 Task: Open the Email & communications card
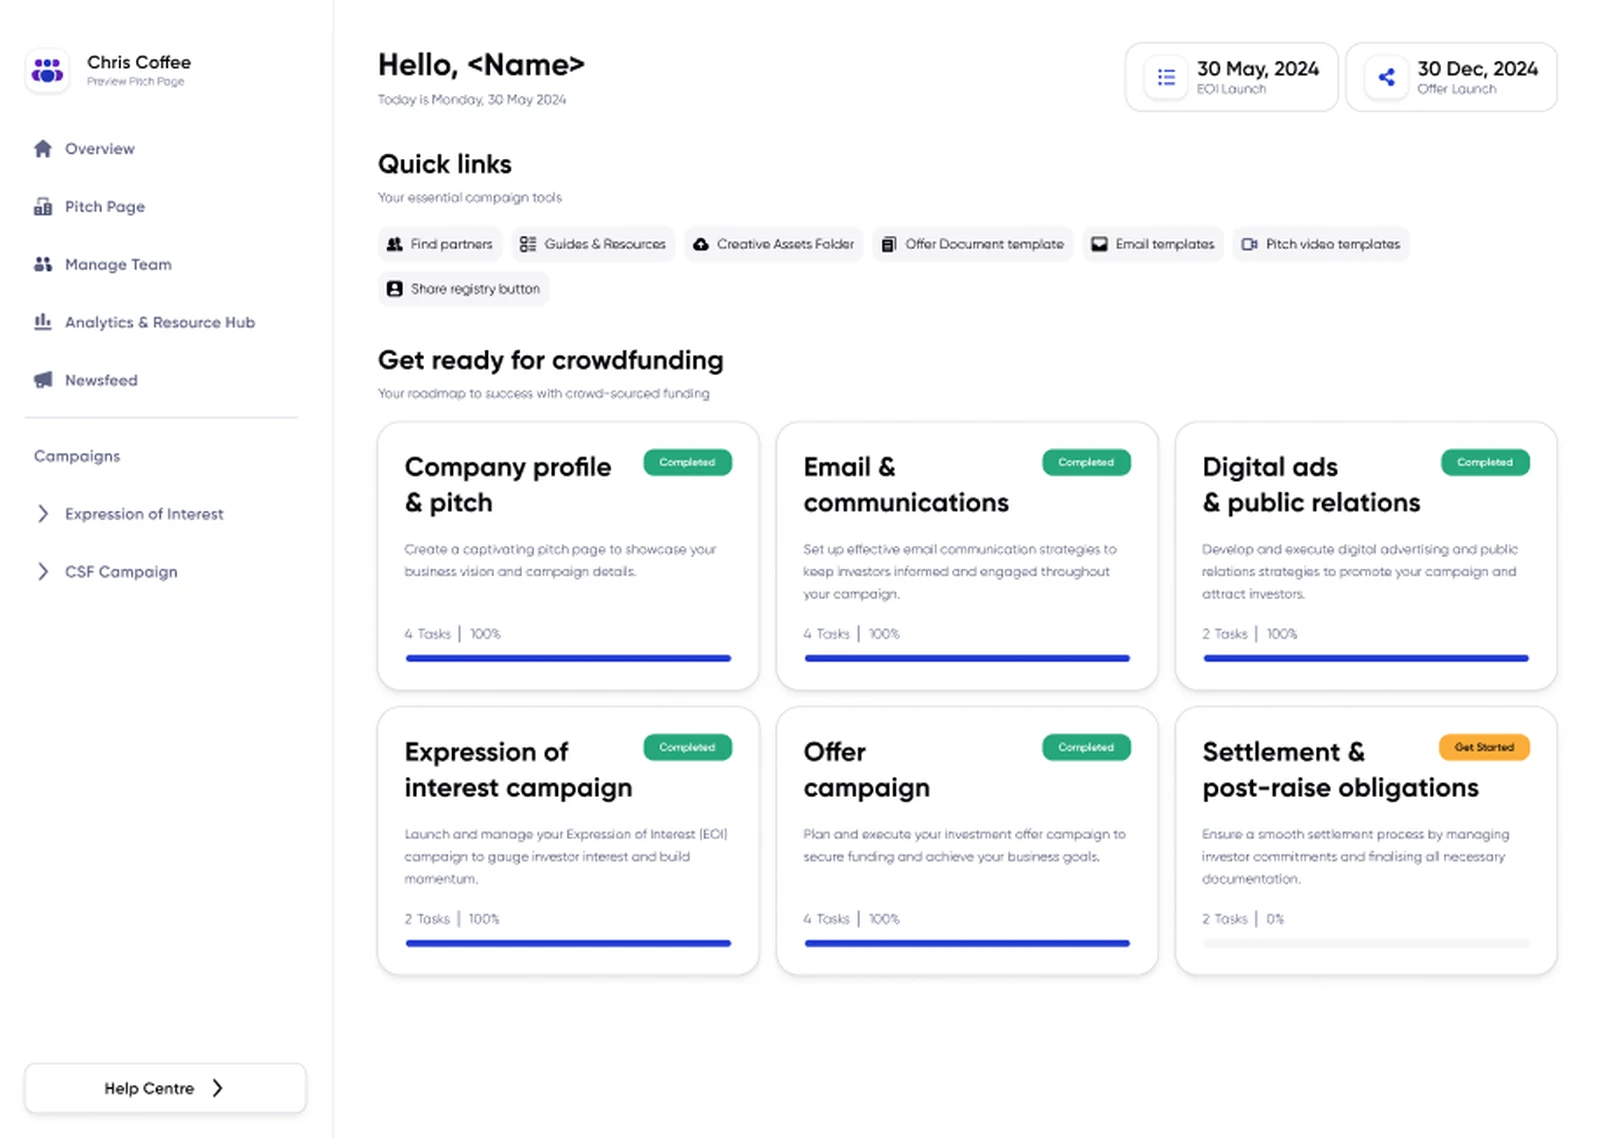(967, 556)
